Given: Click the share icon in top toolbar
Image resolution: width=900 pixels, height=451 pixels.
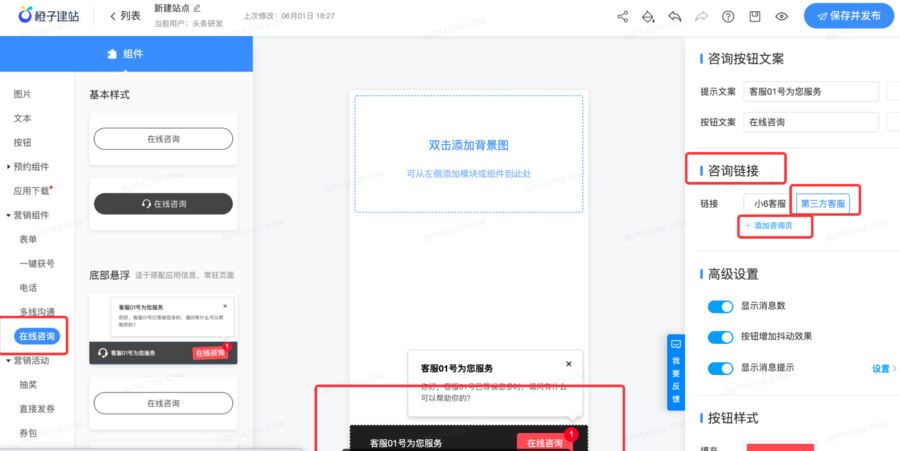Looking at the screenshot, I should (623, 17).
